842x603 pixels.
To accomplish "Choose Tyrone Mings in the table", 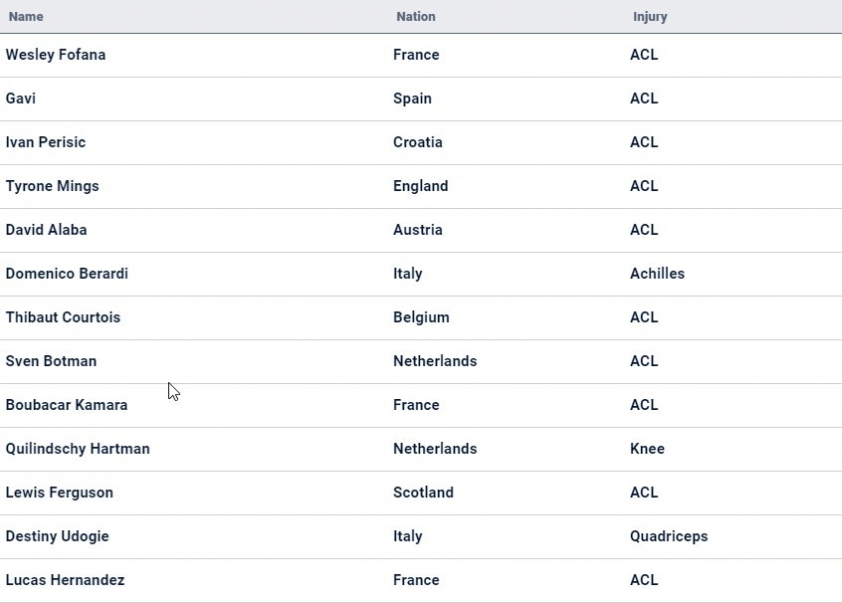I will [52, 186].
